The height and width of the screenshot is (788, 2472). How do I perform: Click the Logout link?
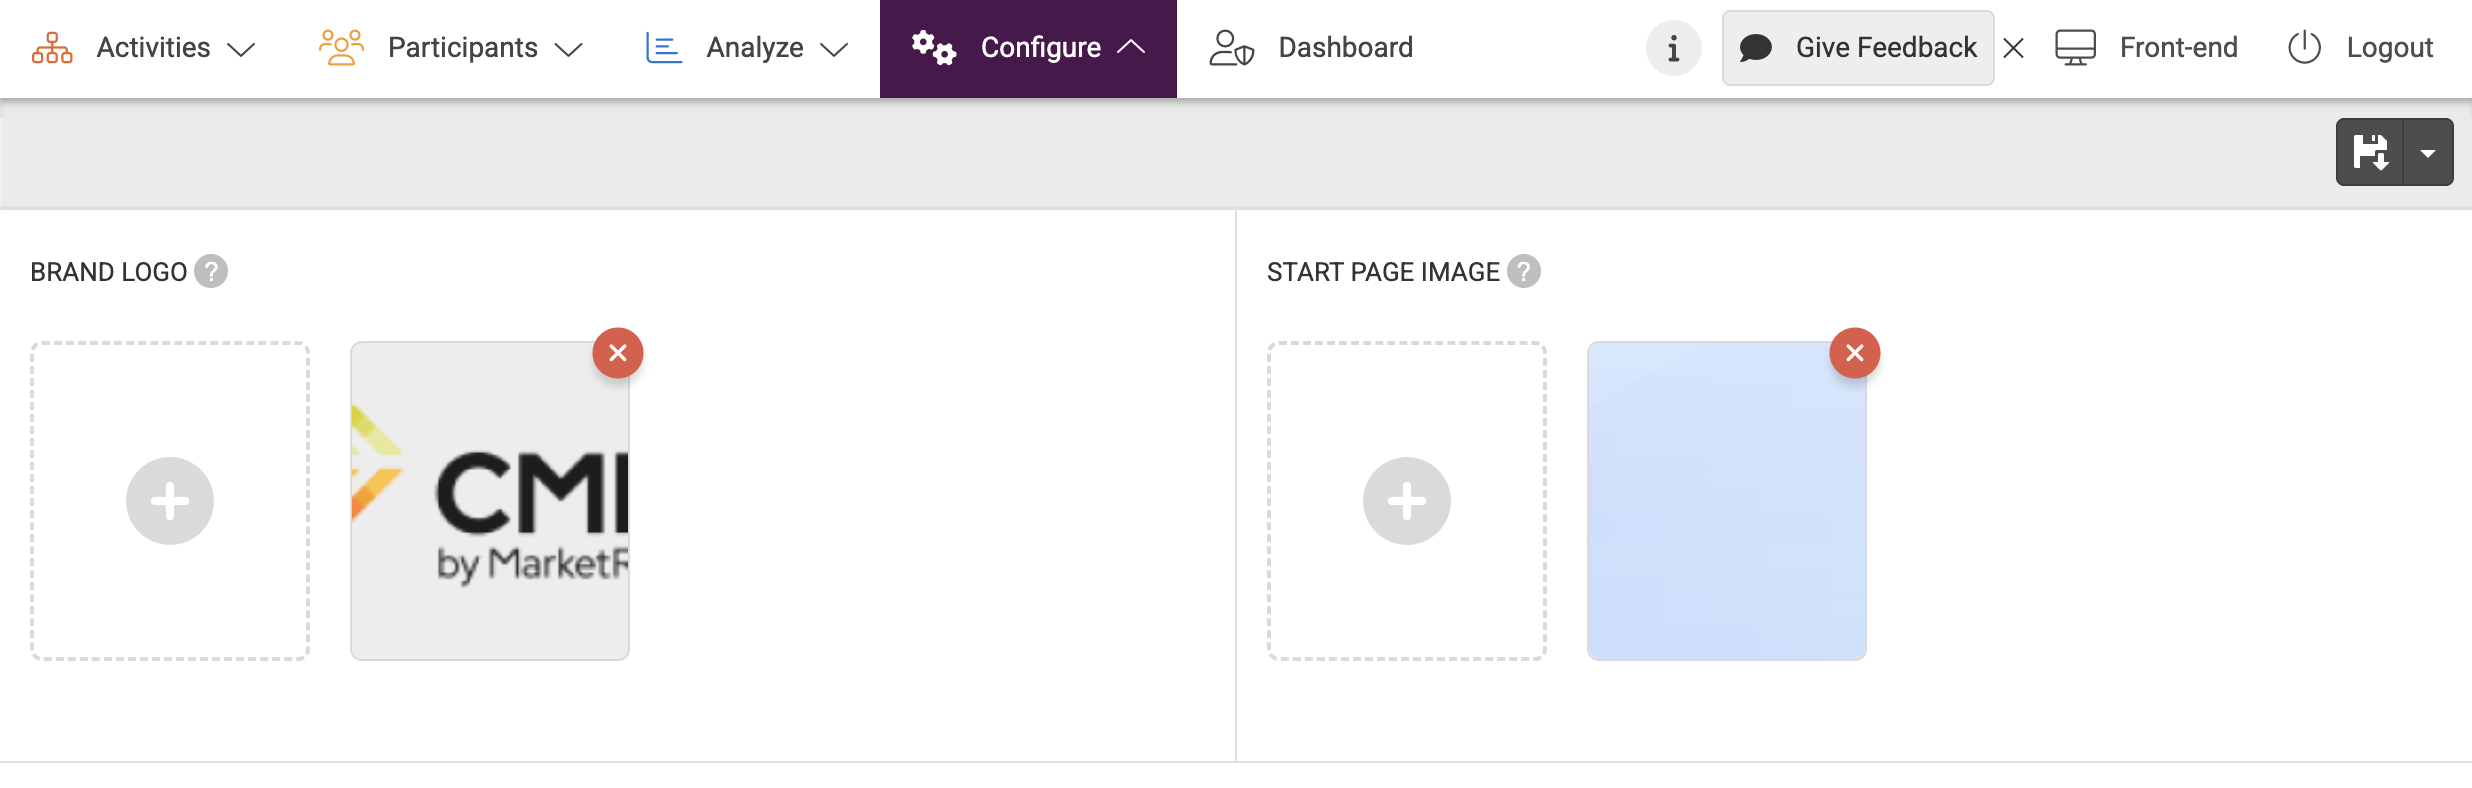(2360, 48)
